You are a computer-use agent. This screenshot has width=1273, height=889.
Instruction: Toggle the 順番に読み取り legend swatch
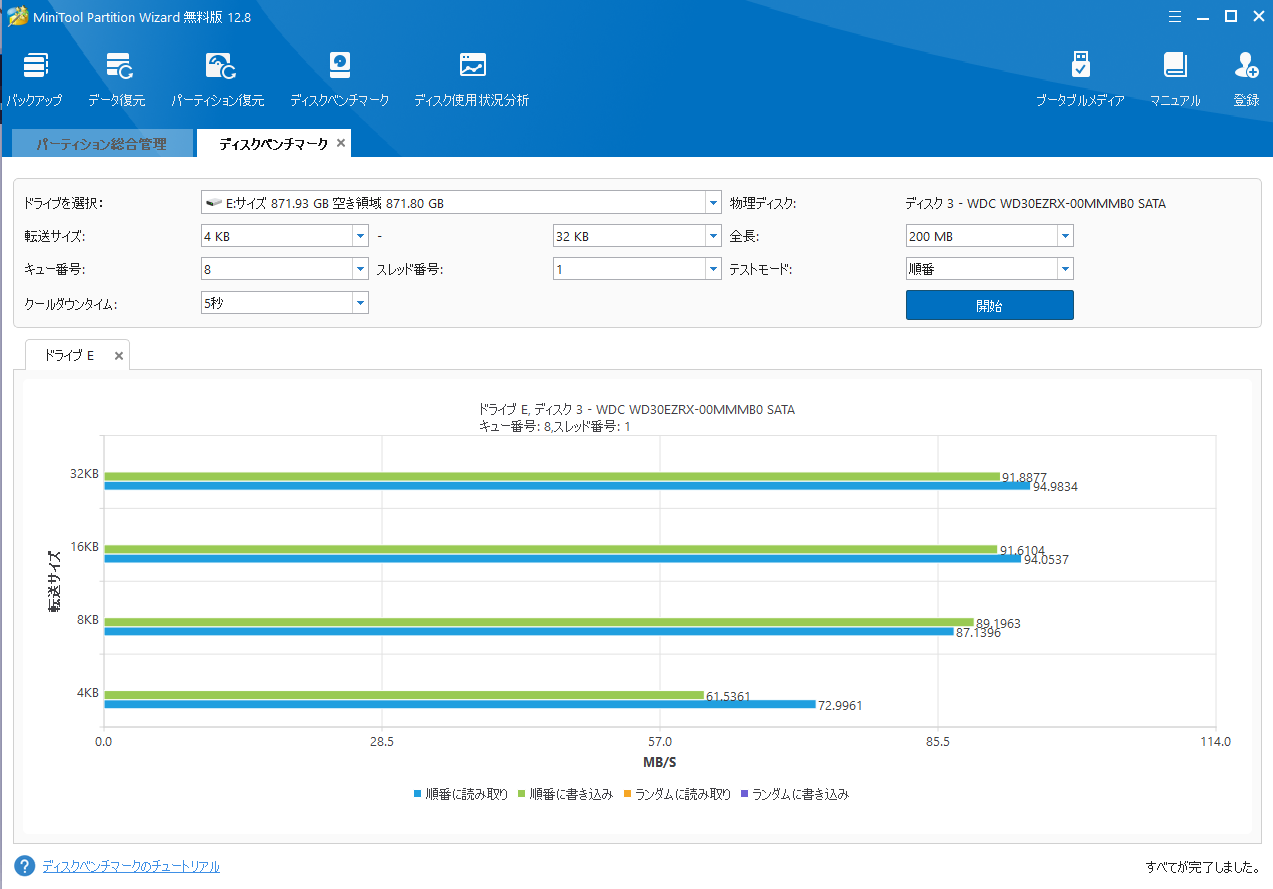tap(418, 795)
